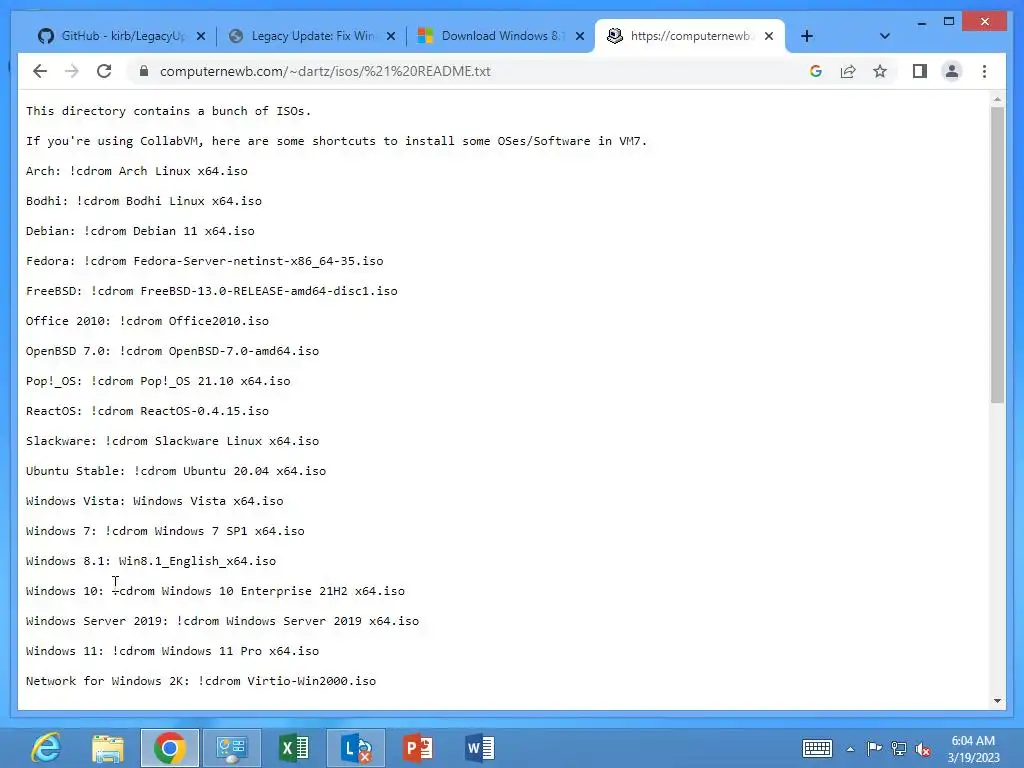Image resolution: width=1024 pixels, height=768 pixels.
Task: Click the forward navigation arrow
Action: point(72,71)
